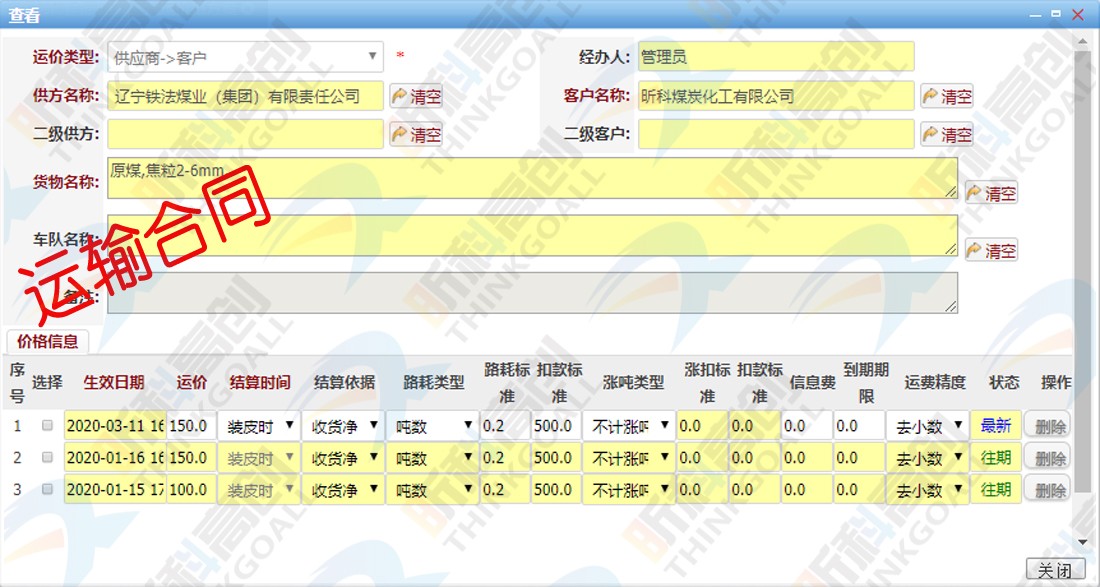Click the 二级客户 input field

(x=777, y=134)
